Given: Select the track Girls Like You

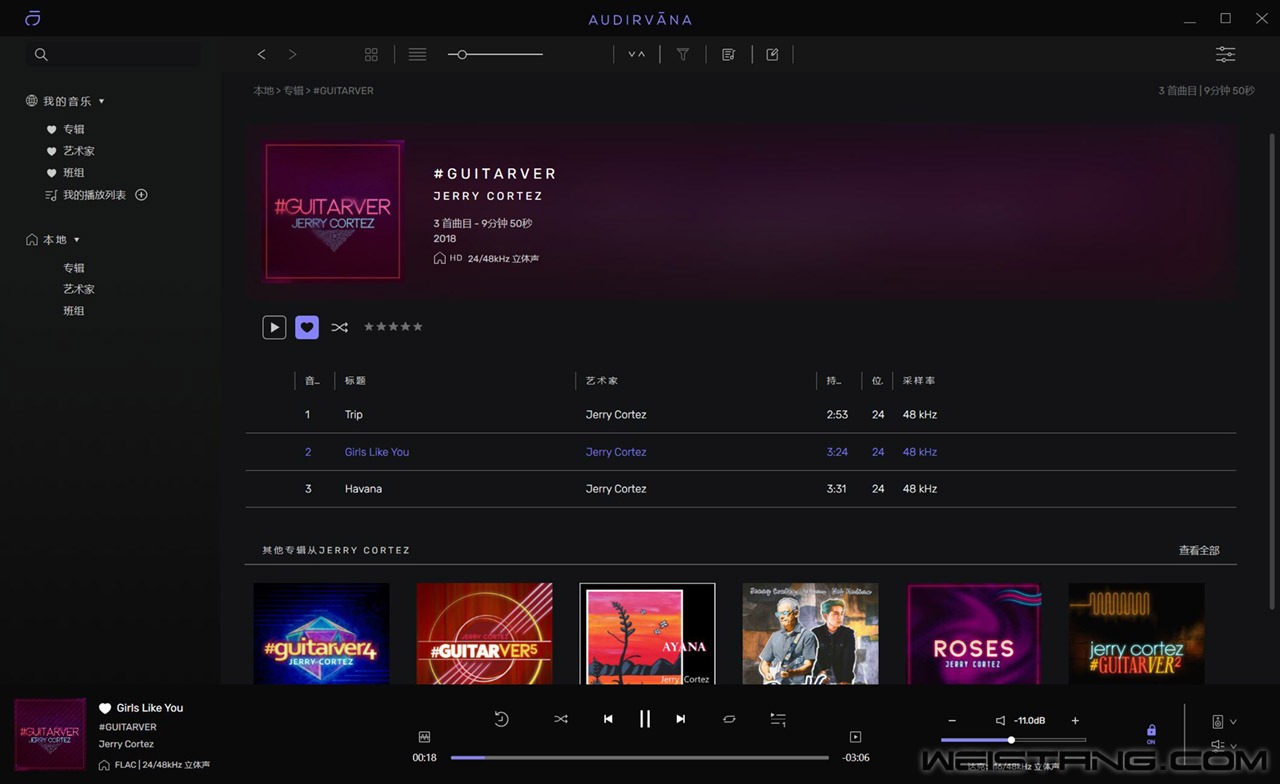Looking at the screenshot, I should click(x=740, y=452).
